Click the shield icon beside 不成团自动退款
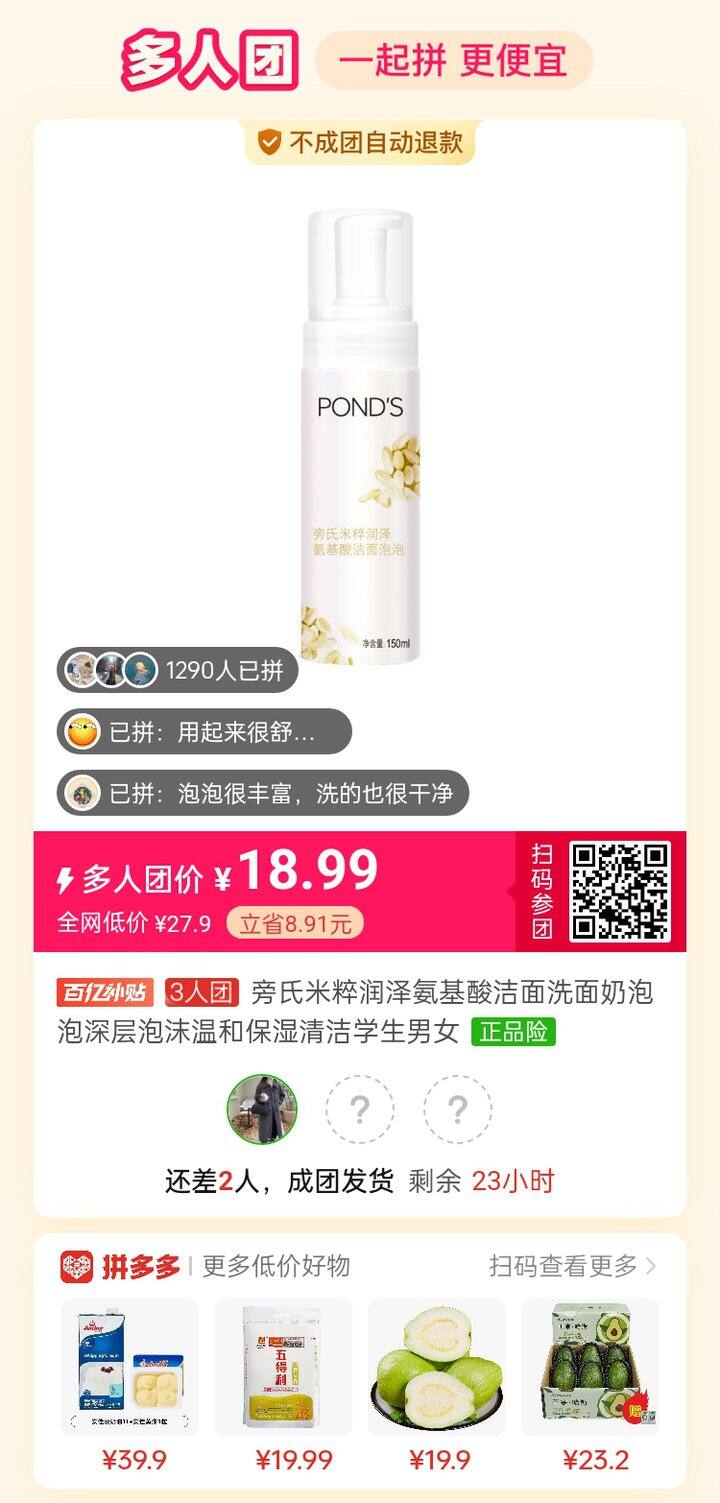 pyautogui.click(x=269, y=143)
